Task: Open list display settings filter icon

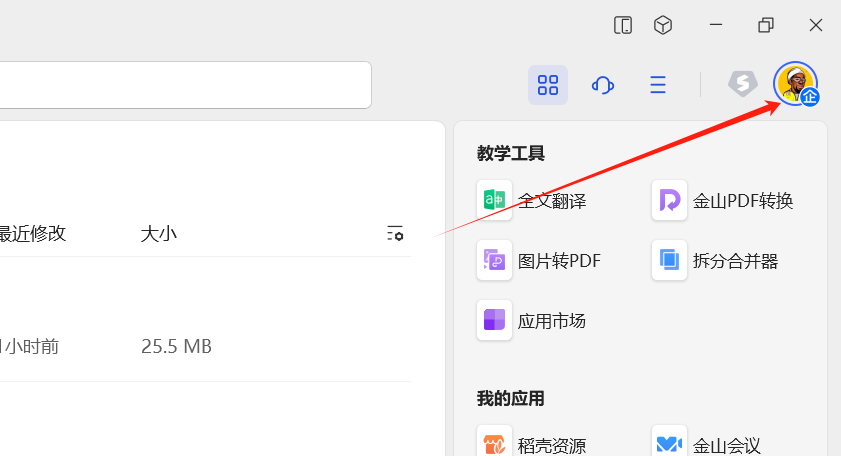Action: pos(395,233)
